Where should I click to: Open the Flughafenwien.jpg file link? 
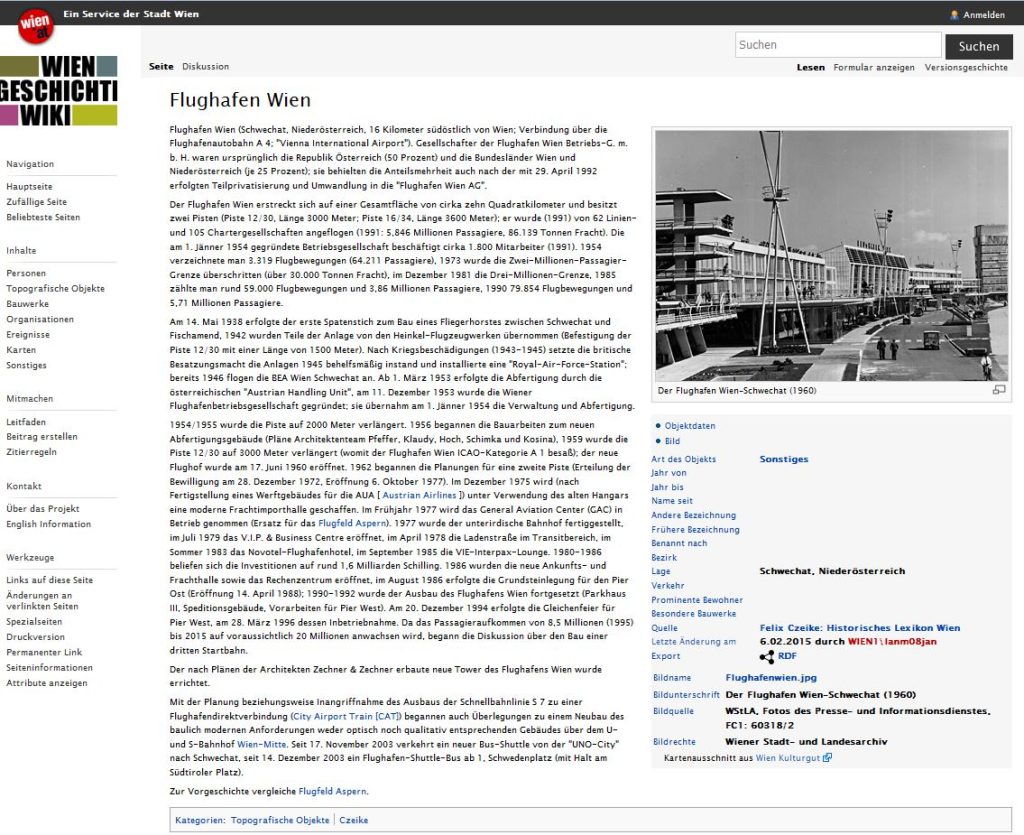point(770,678)
